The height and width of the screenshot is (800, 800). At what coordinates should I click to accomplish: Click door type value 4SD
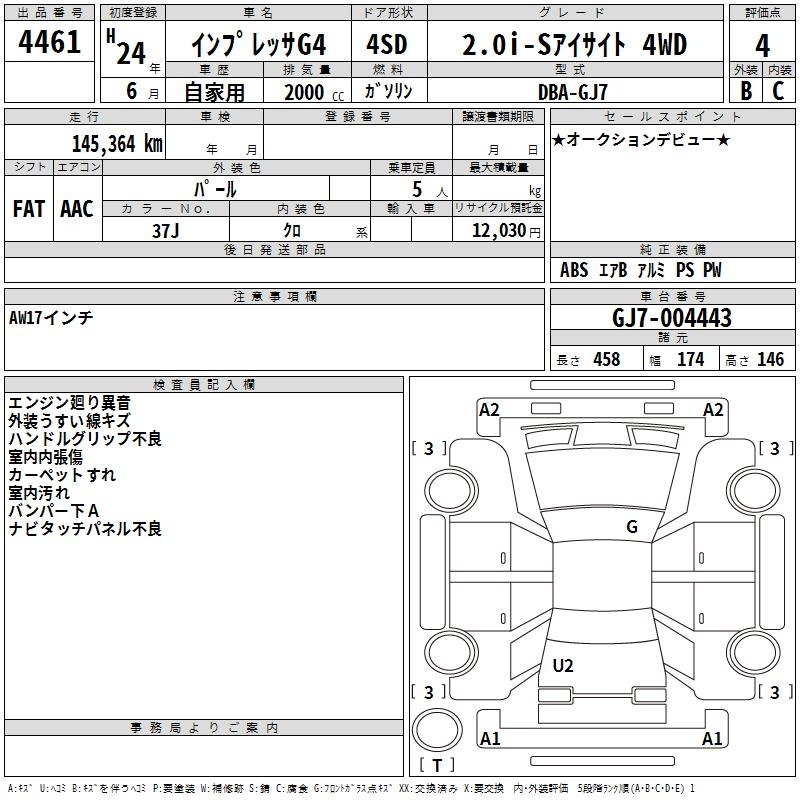pos(387,44)
